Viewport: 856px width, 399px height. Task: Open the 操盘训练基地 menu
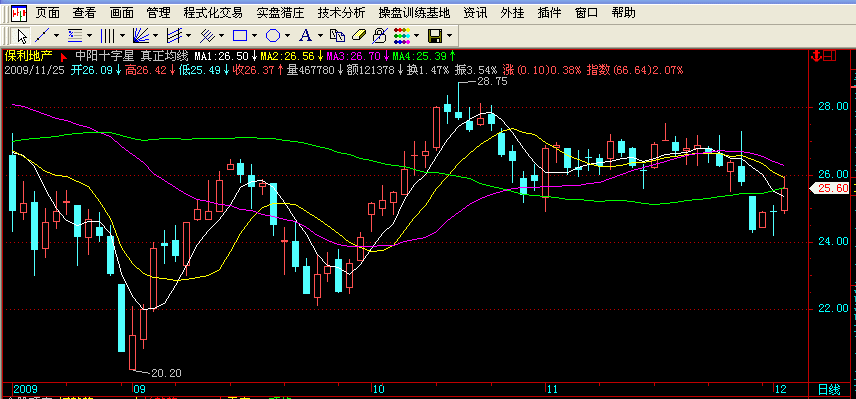point(414,13)
